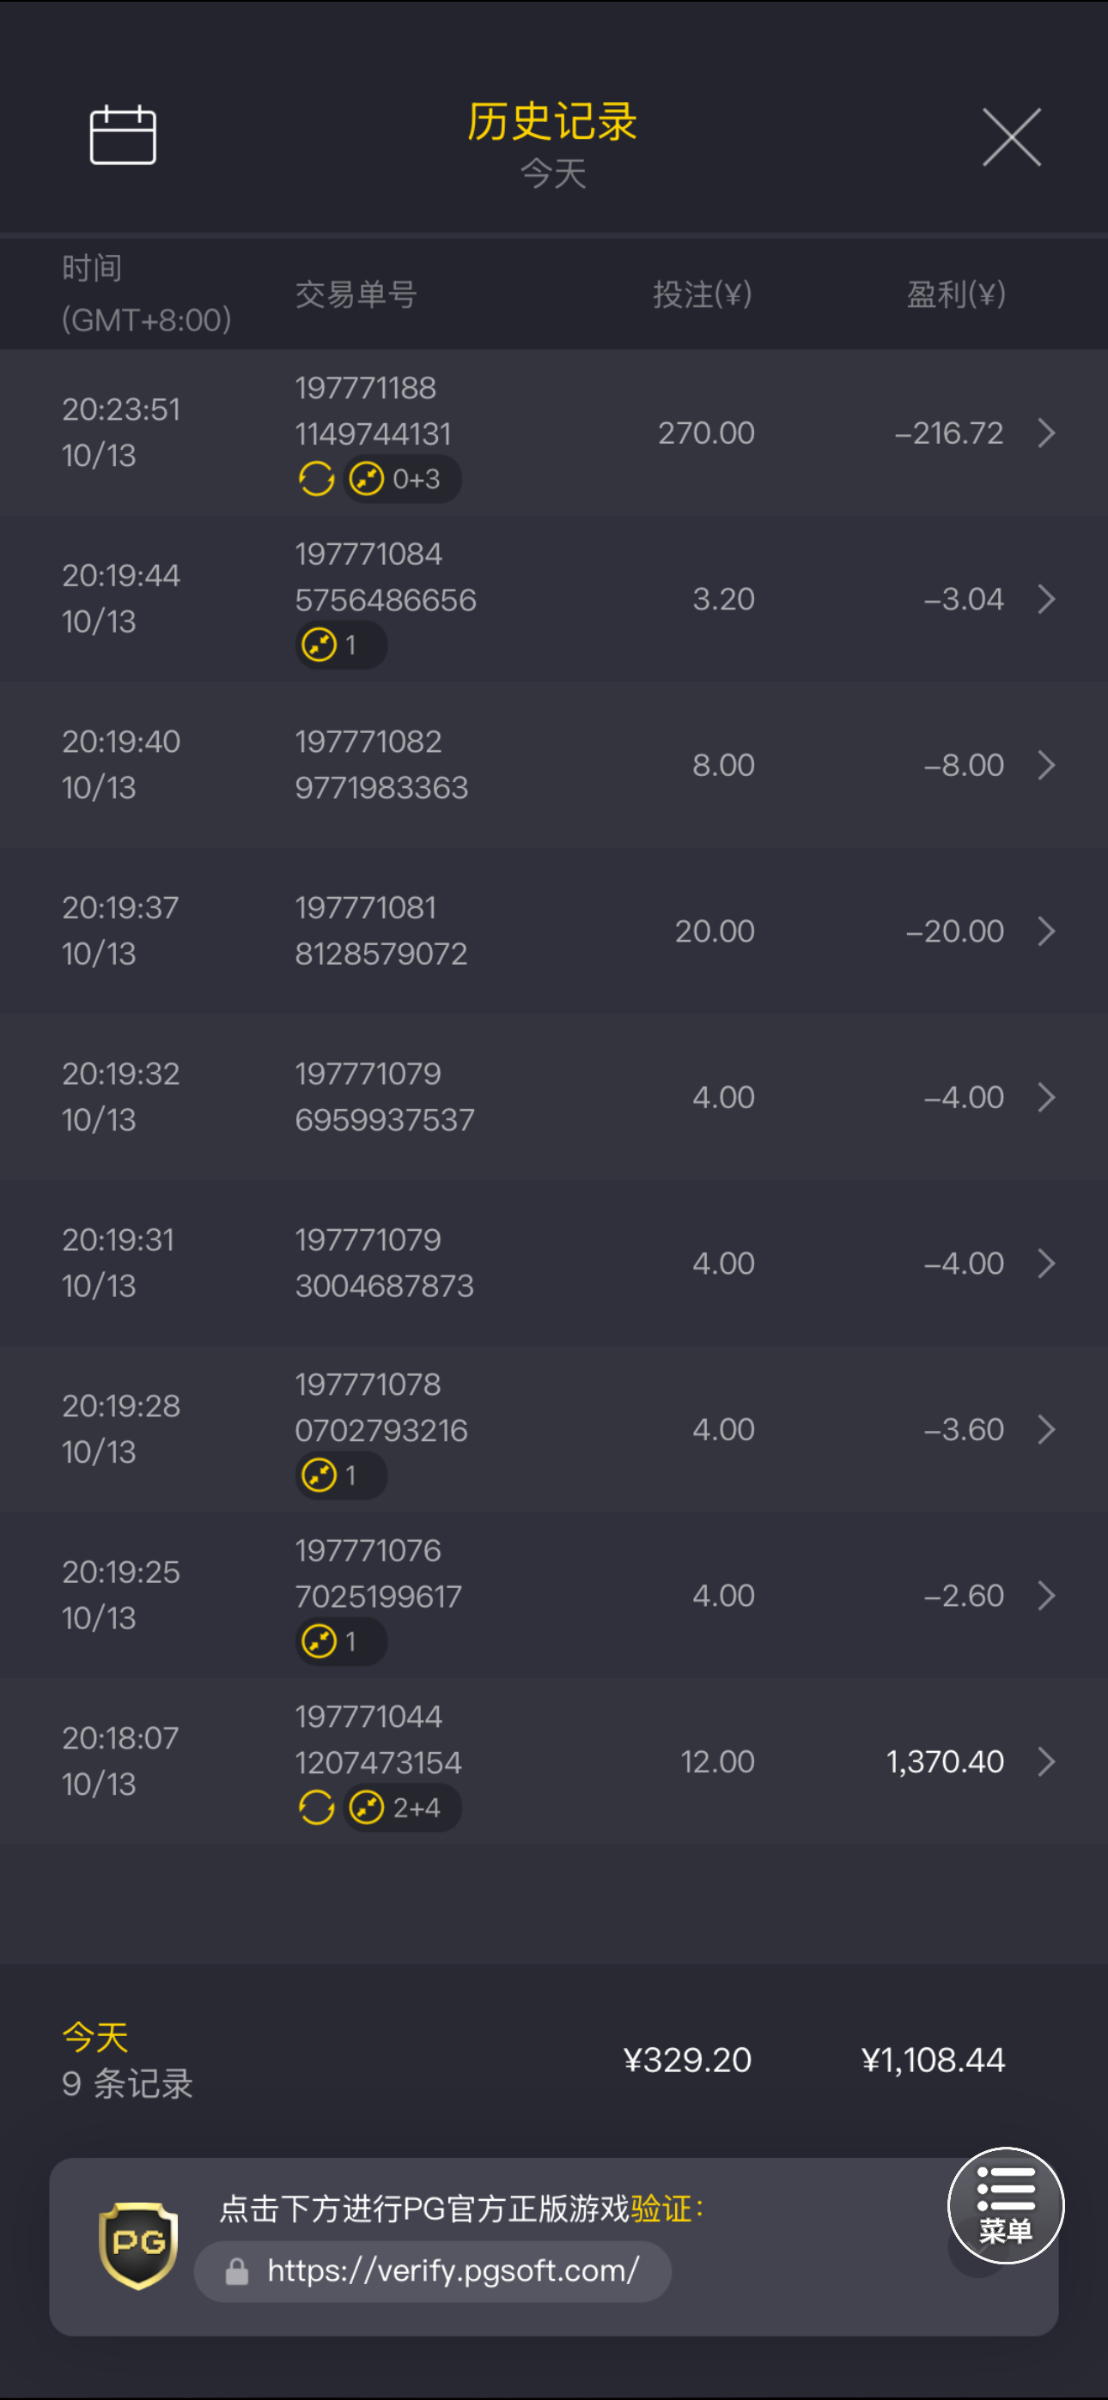1108x2400 pixels.
Task: Click the PG shield logo
Action: 139,2245
